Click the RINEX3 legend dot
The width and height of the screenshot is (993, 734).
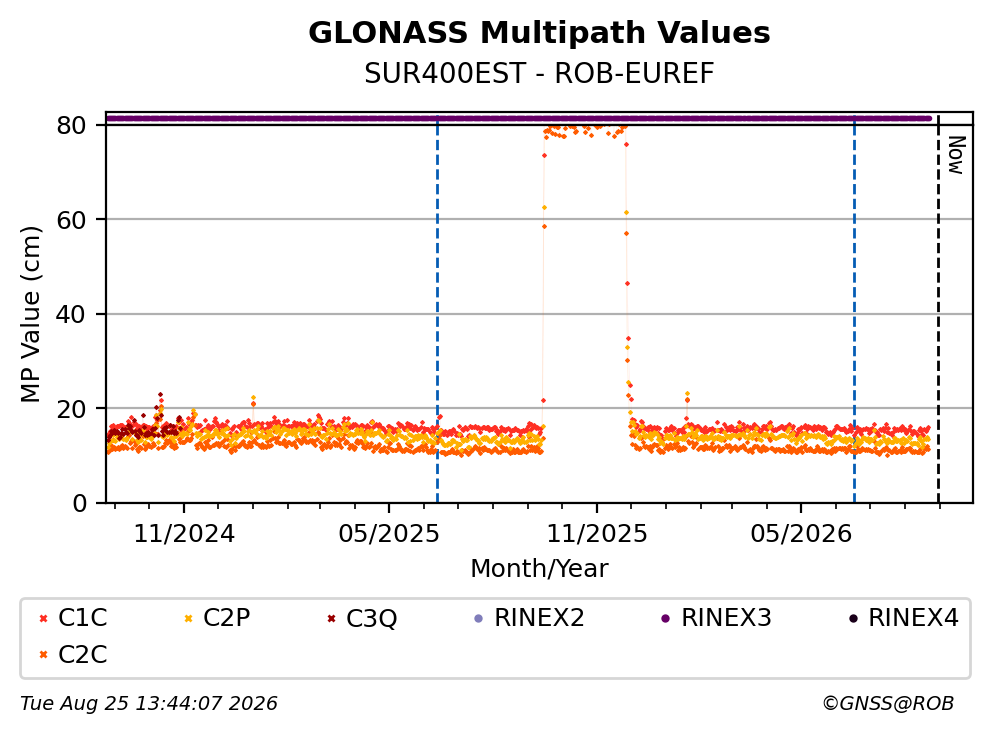(x=666, y=618)
